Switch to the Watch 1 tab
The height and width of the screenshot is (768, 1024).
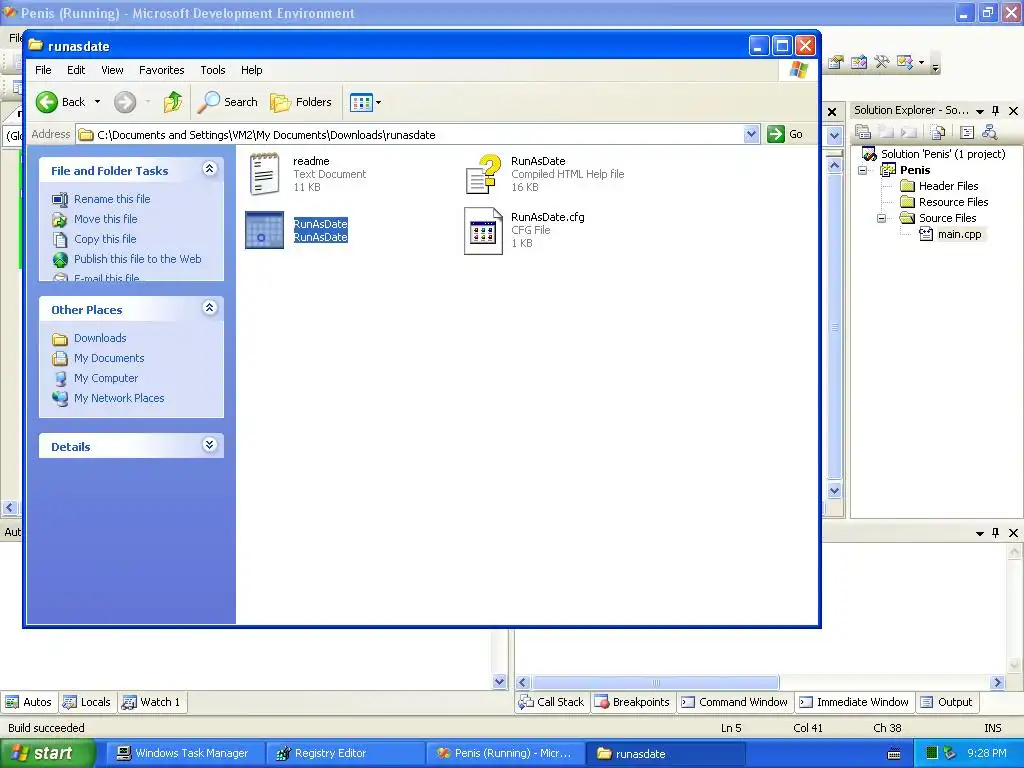pyautogui.click(x=152, y=702)
